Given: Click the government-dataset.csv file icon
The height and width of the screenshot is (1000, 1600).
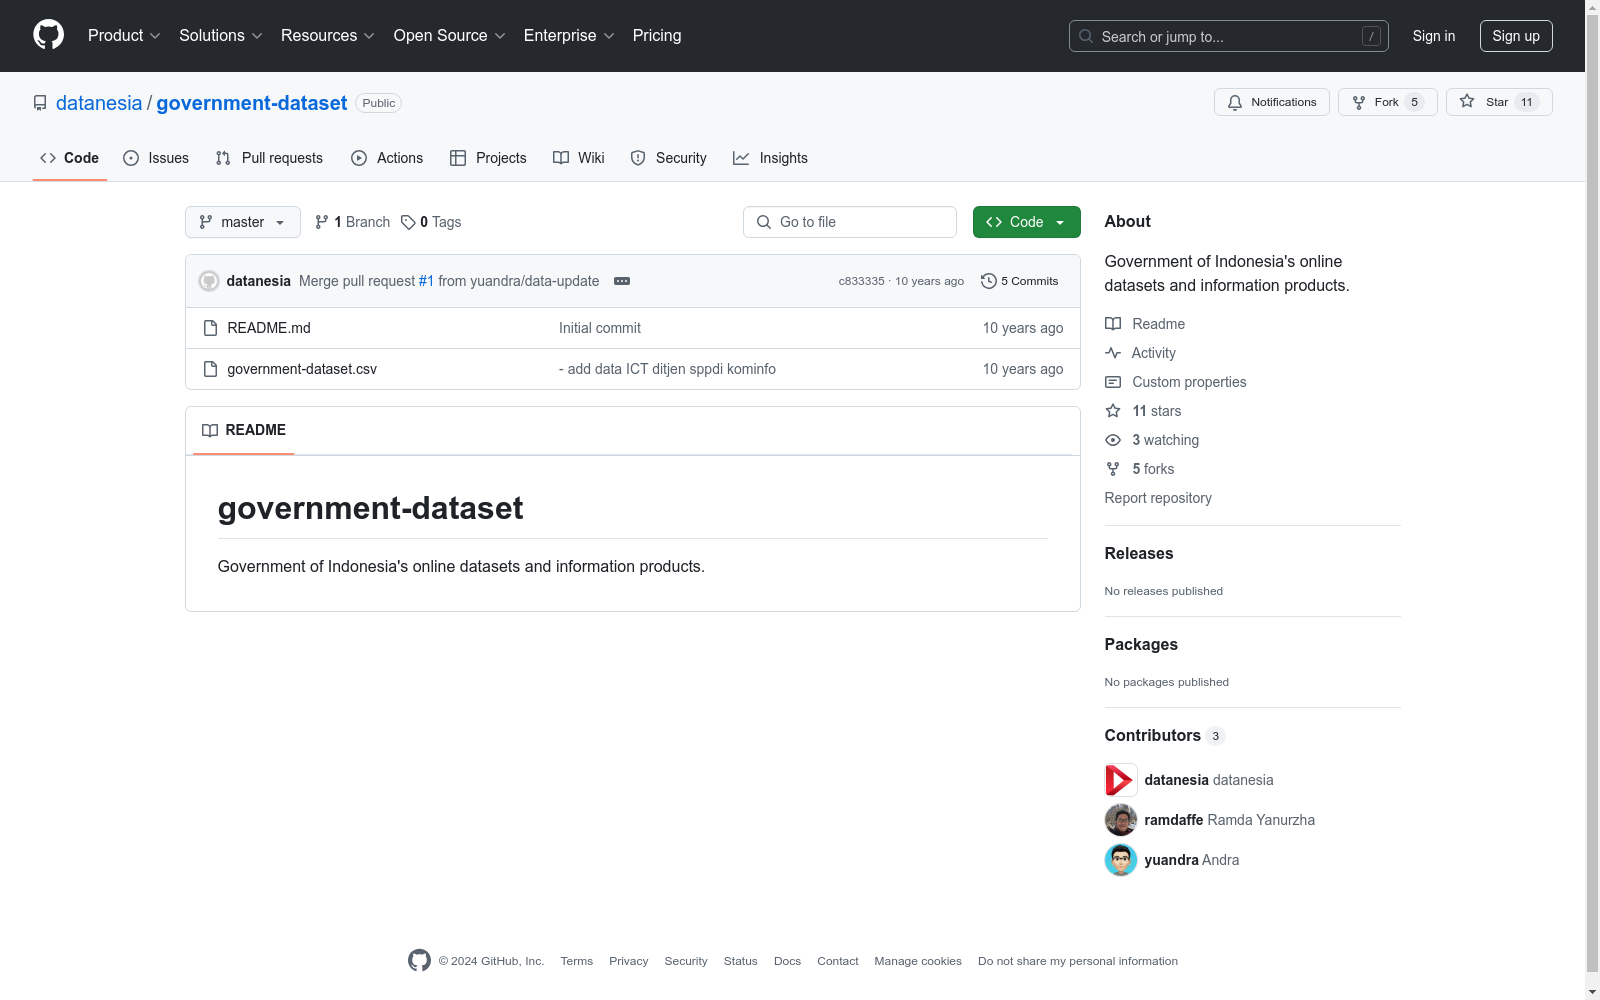Looking at the screenshot, I should click(x=210, y=369).
